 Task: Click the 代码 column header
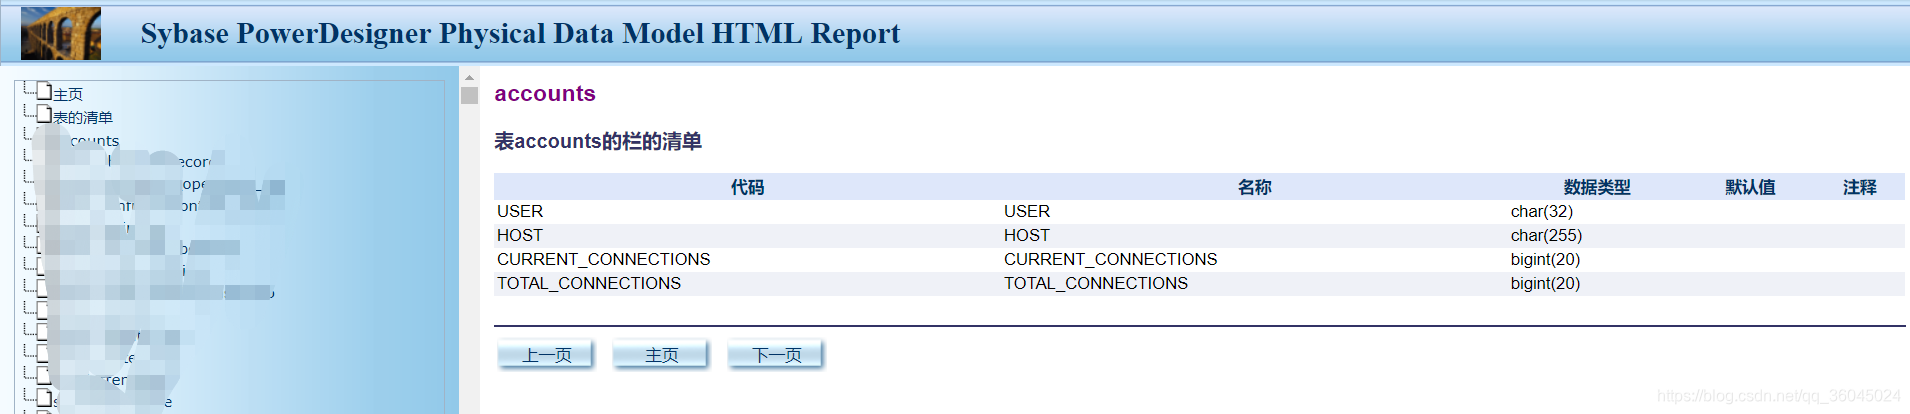[747, 187]
